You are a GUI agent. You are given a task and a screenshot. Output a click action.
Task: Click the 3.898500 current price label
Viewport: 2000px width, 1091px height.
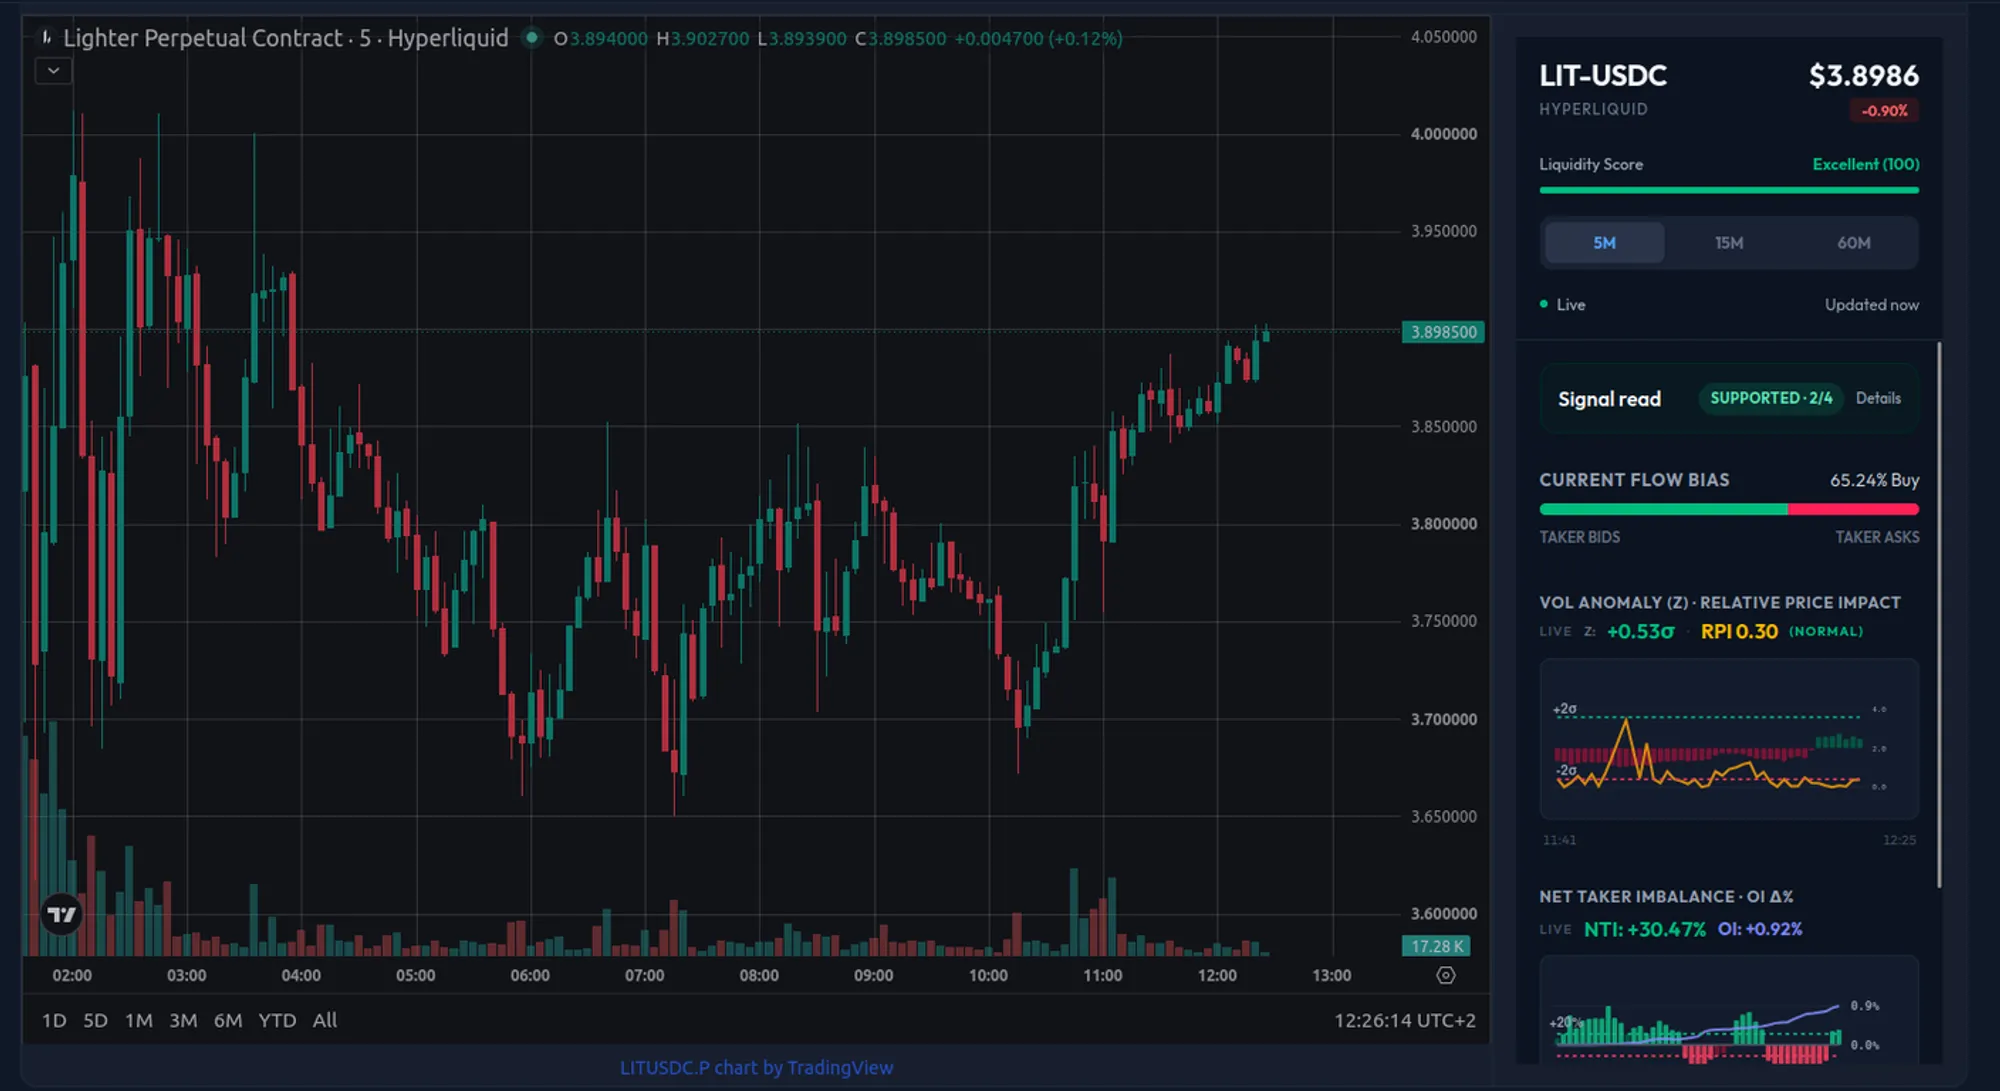click(x=1443, y=332)
